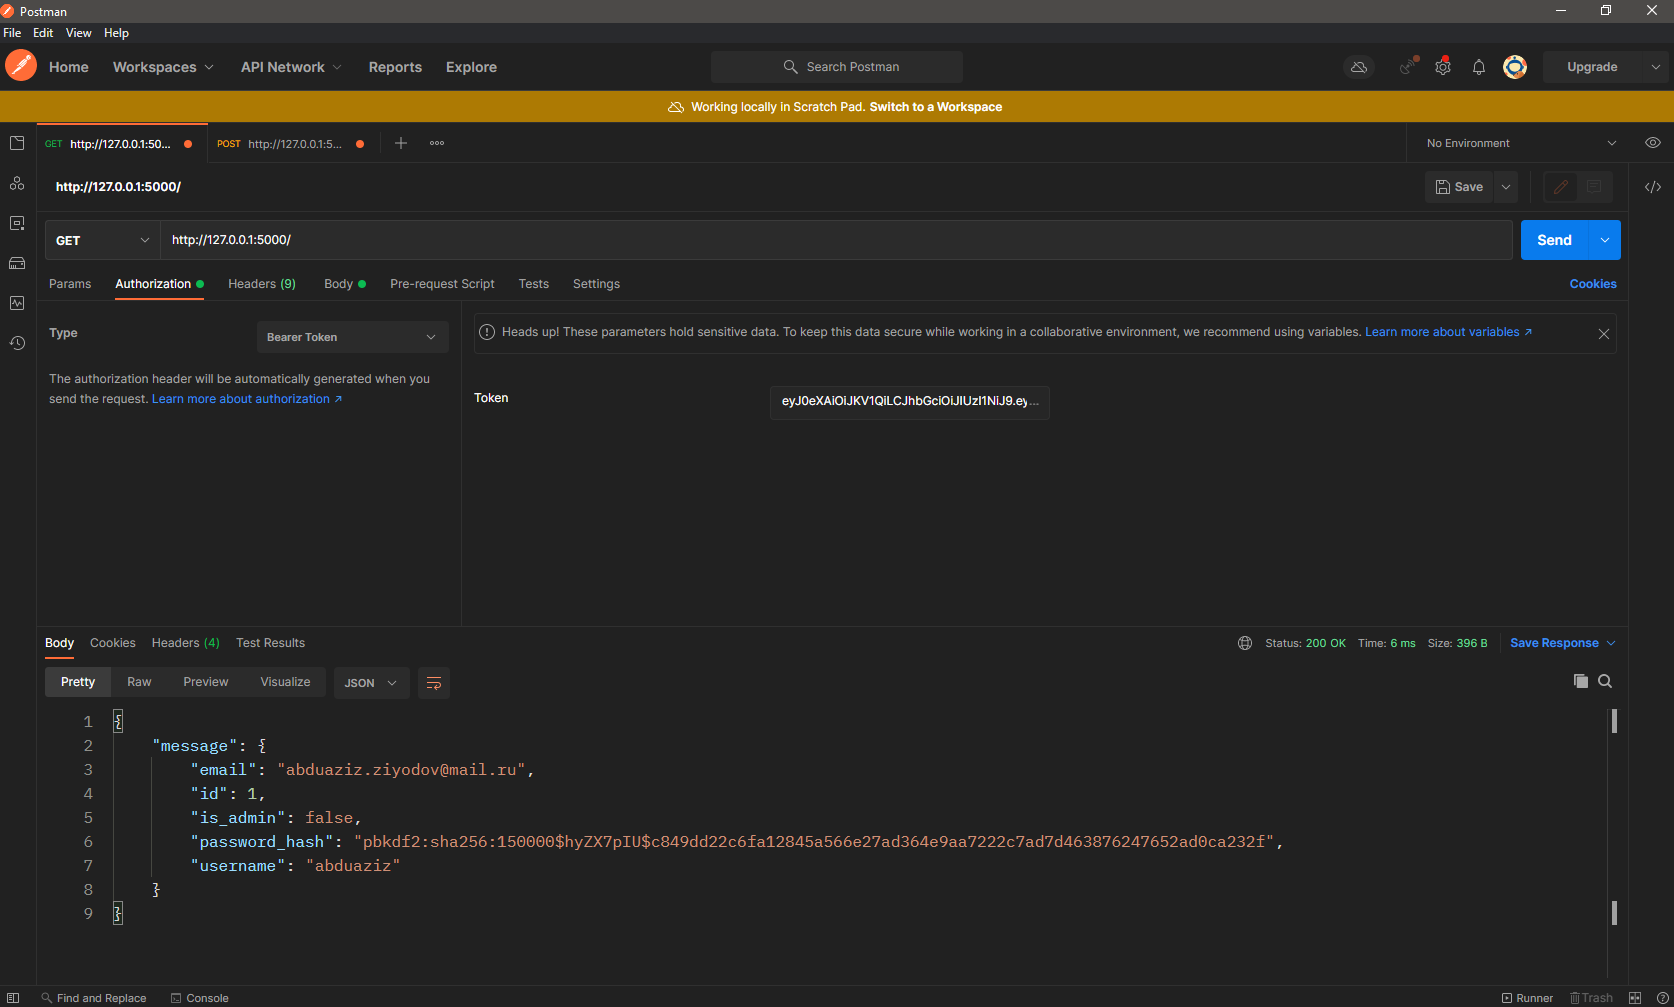
Task: Open the request Settings tab
Action: tap(596, 284)
